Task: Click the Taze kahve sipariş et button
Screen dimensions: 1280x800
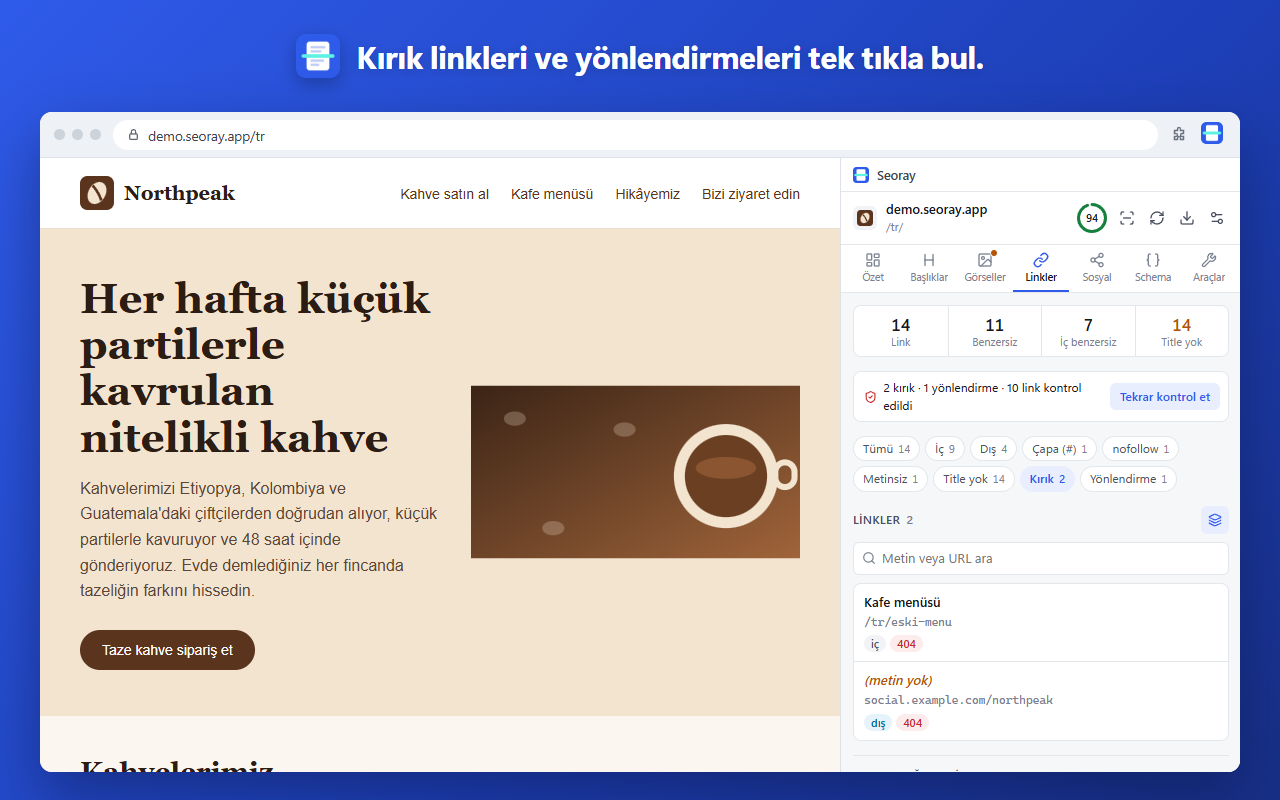Action: tap(167, 650)
